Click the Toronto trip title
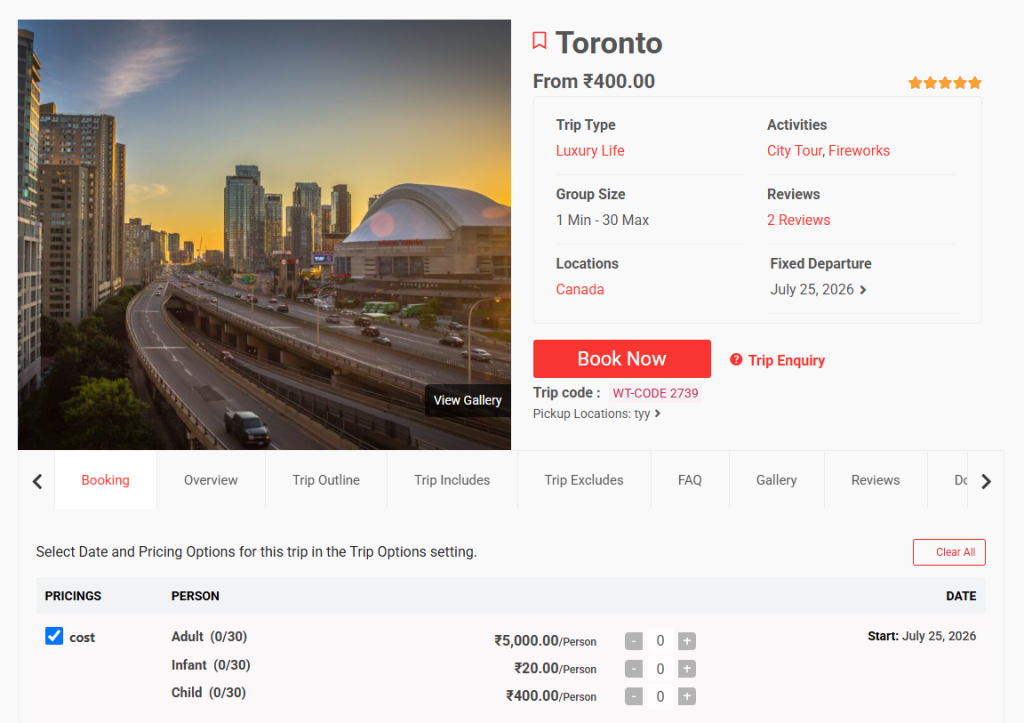 point(609,43)
